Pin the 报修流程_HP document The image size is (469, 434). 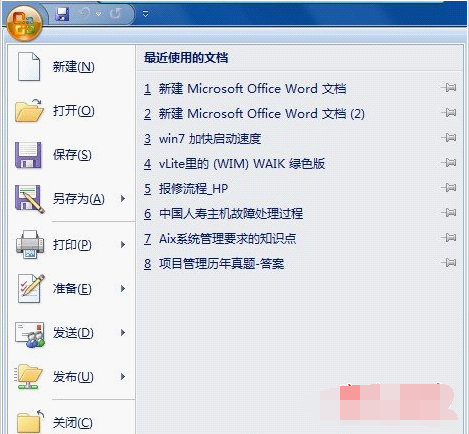(449, 188)
